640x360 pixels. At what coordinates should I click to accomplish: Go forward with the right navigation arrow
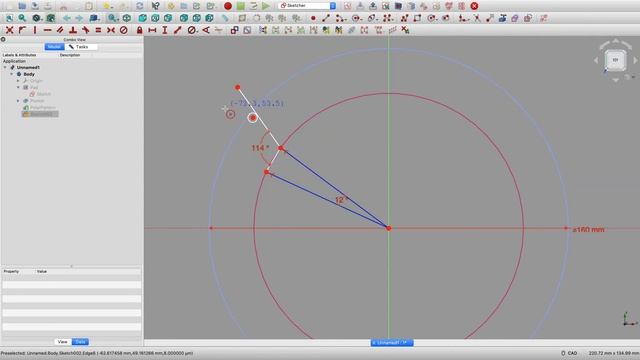pos(79,18)
